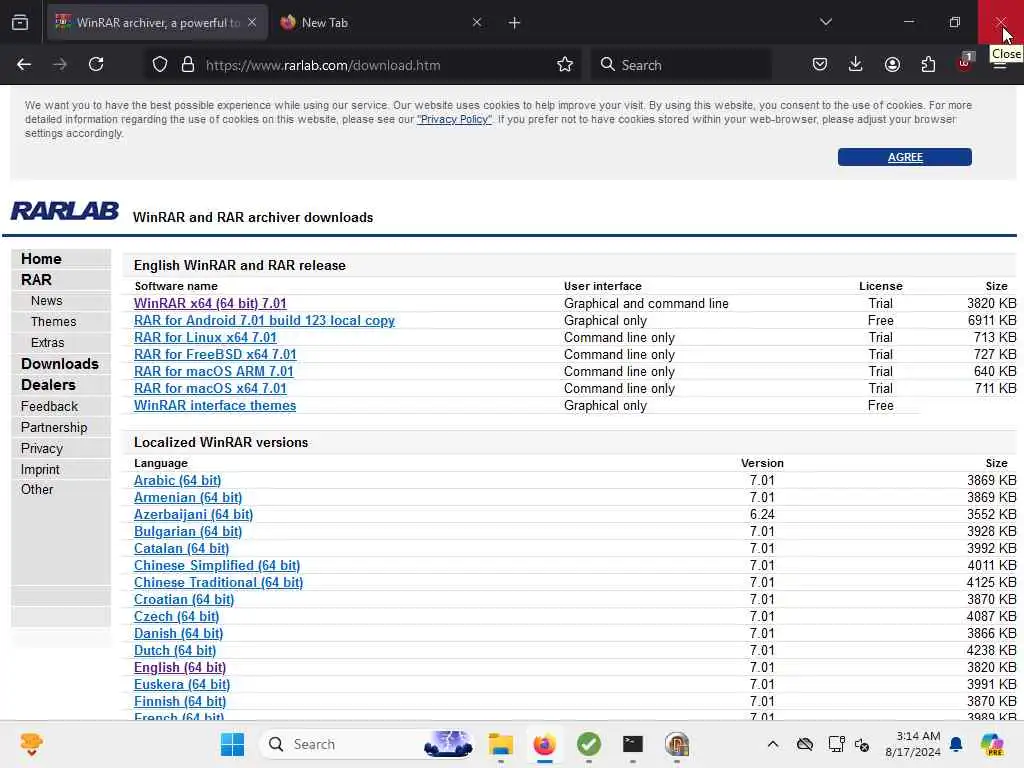The width and height of the screenshot is (1024, 768).
Task: Open the Firefox Downloads panel
Action: pos(856,65)
